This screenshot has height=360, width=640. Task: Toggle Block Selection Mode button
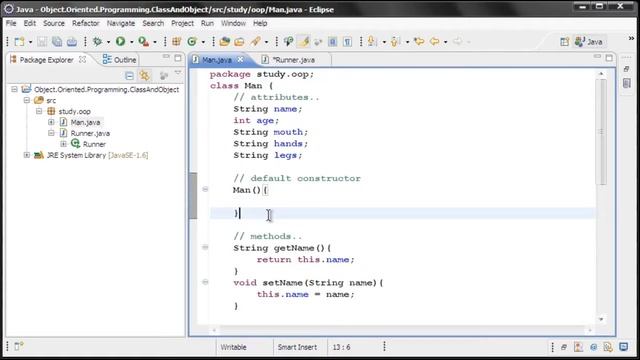(x=333, y=42)
